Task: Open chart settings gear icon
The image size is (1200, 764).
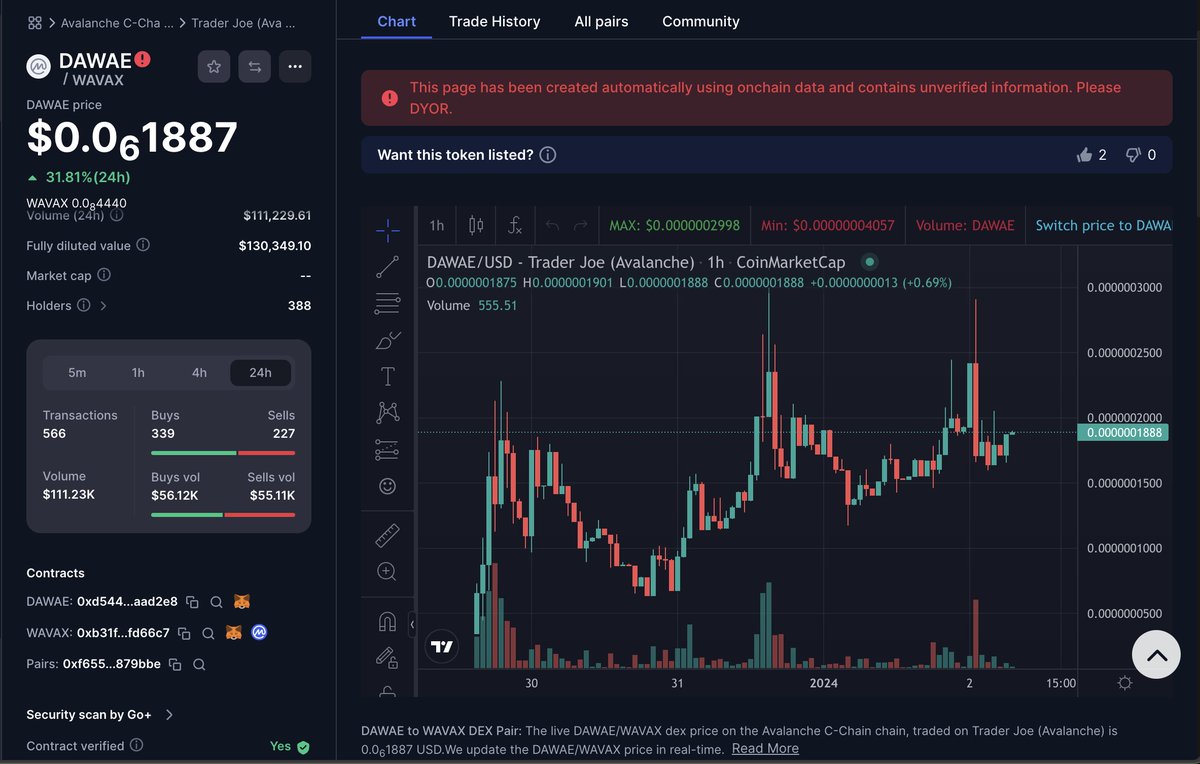Action: pos(1125,683)
